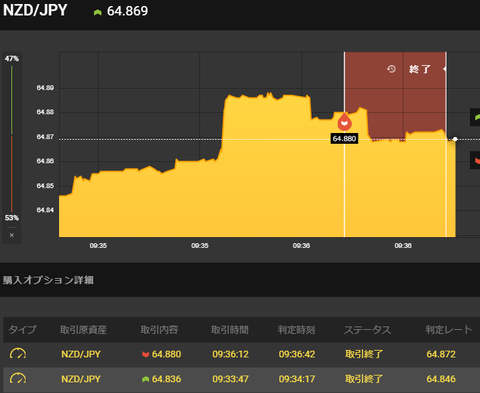Click the 取引時間 column header

tap(230, 330)
